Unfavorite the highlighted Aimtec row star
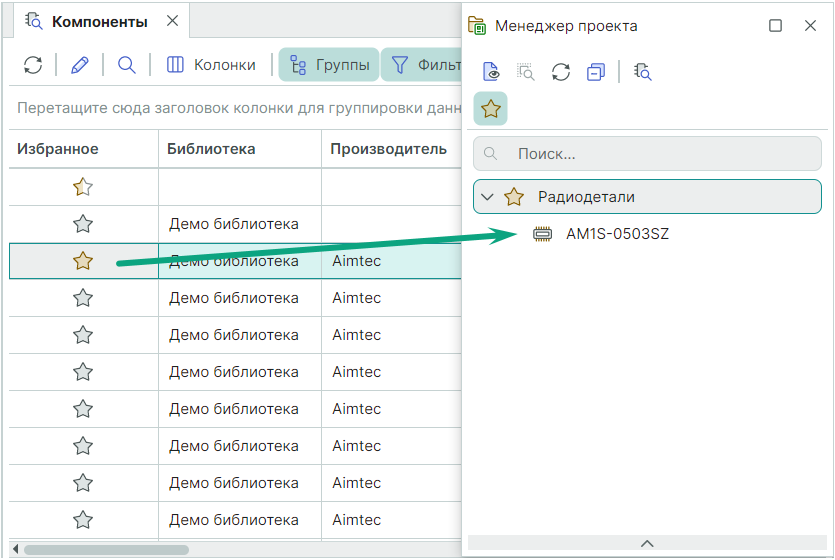835x560 pixels. click(83, 261)
